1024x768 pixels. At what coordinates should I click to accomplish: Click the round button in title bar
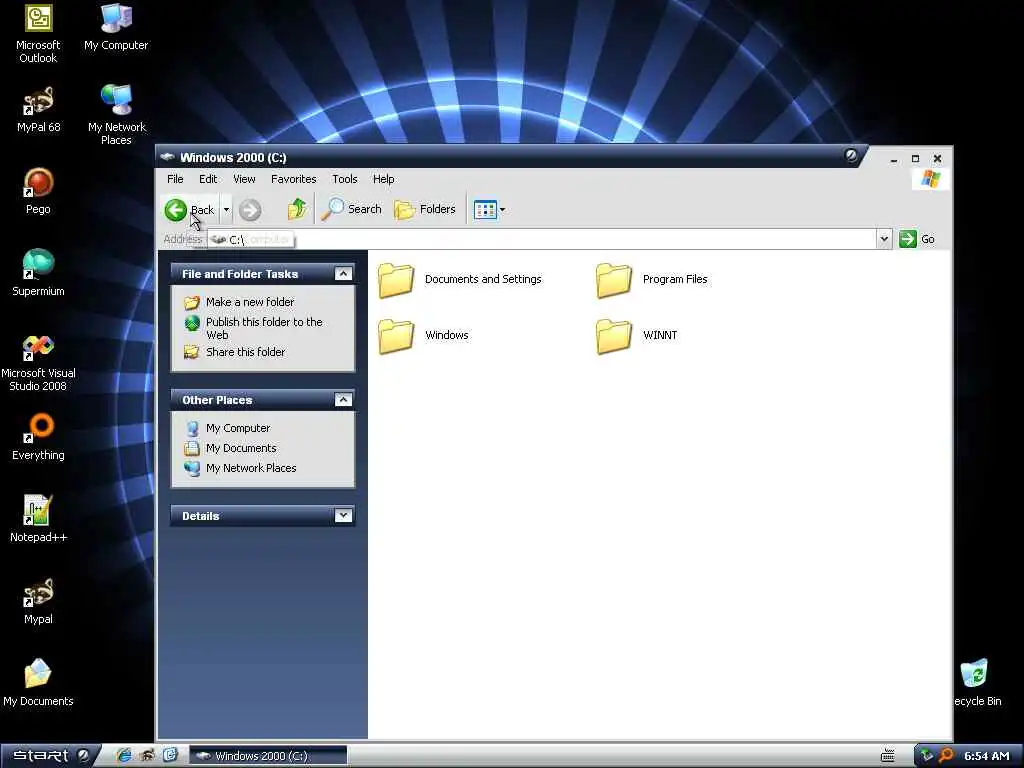pos(851,155)
